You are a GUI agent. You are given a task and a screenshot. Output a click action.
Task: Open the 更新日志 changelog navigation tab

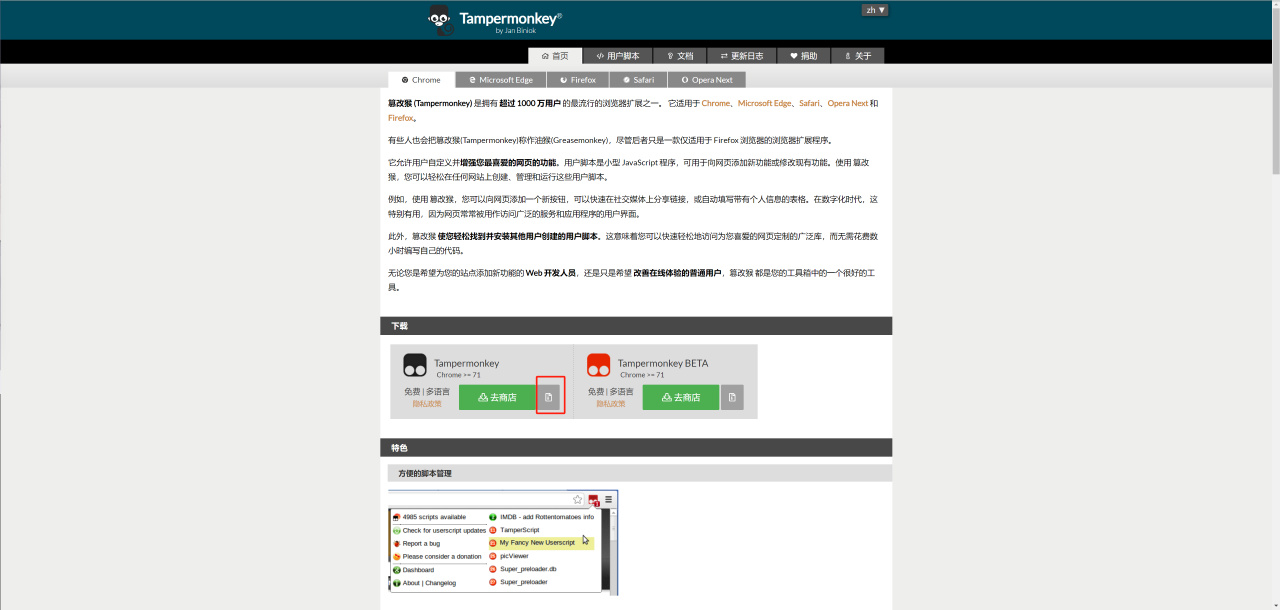click(x=742, y=56)
